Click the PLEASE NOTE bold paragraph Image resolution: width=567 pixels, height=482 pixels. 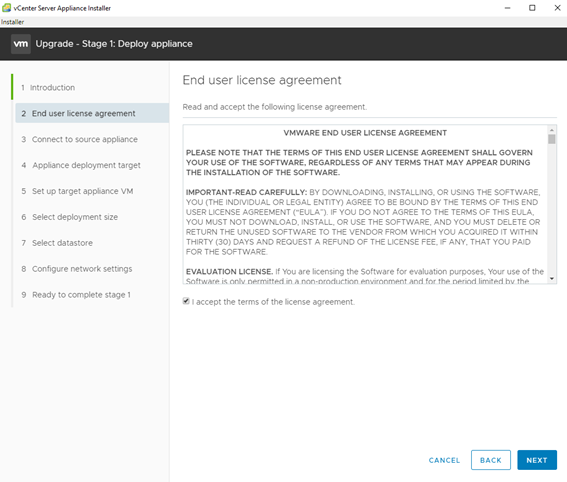click(359, 162)
